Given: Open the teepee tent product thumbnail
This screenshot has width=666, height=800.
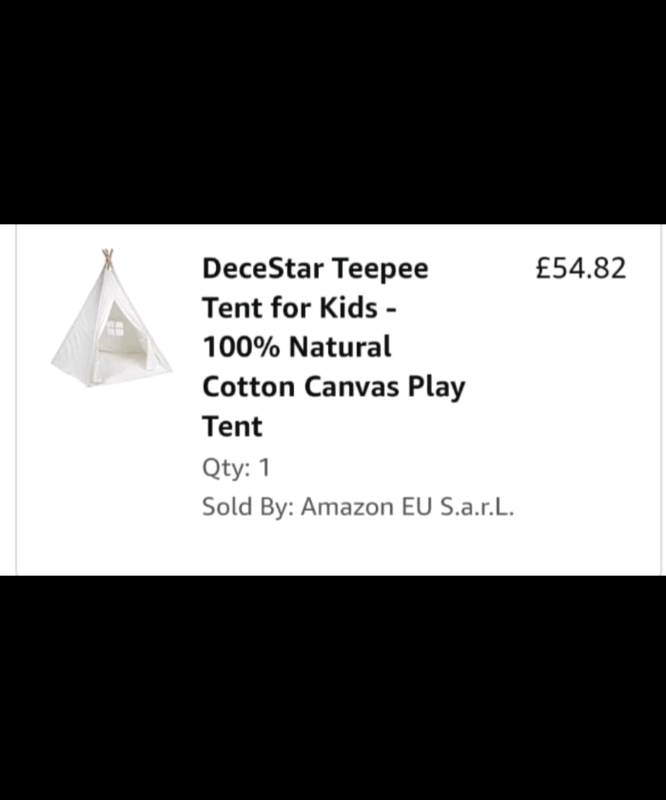Looking at the screenshot, I should point(111,318).
